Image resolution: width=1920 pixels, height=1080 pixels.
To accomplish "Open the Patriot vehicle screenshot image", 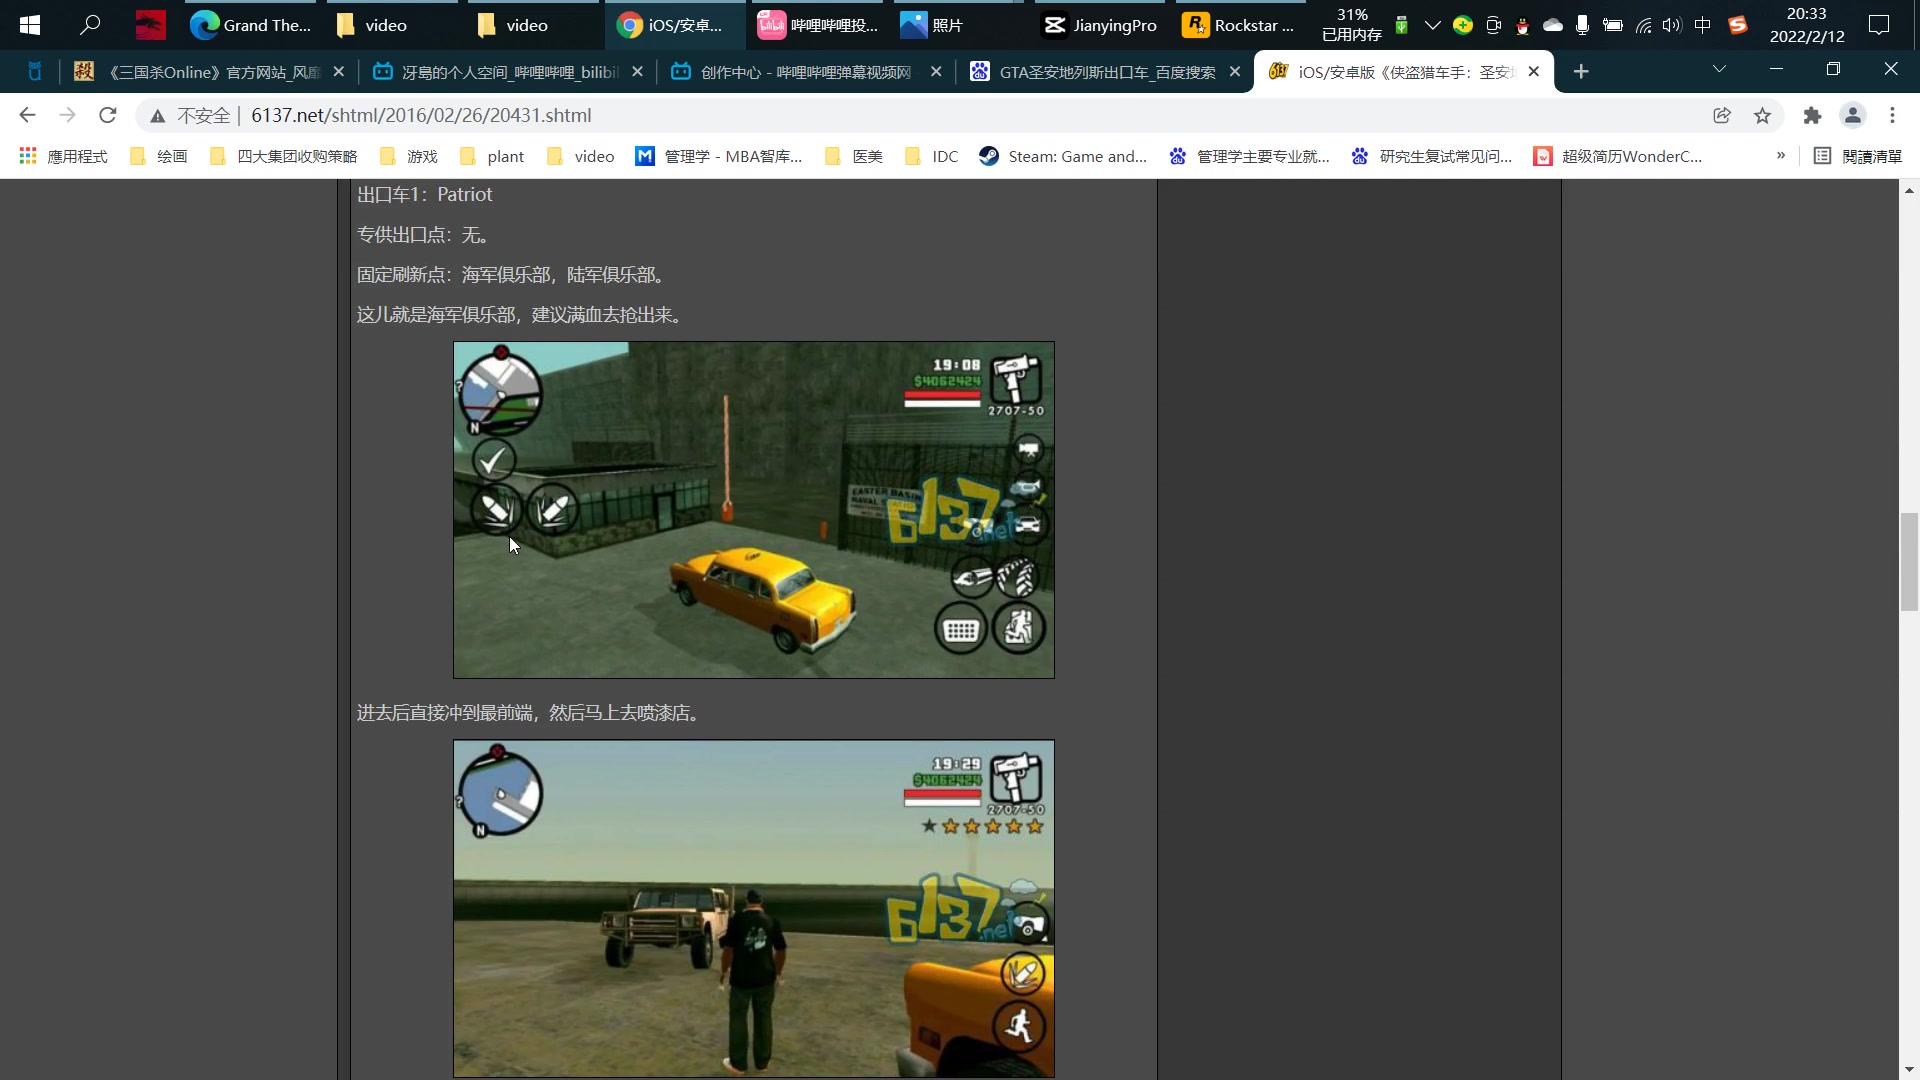I will (754, 909).
